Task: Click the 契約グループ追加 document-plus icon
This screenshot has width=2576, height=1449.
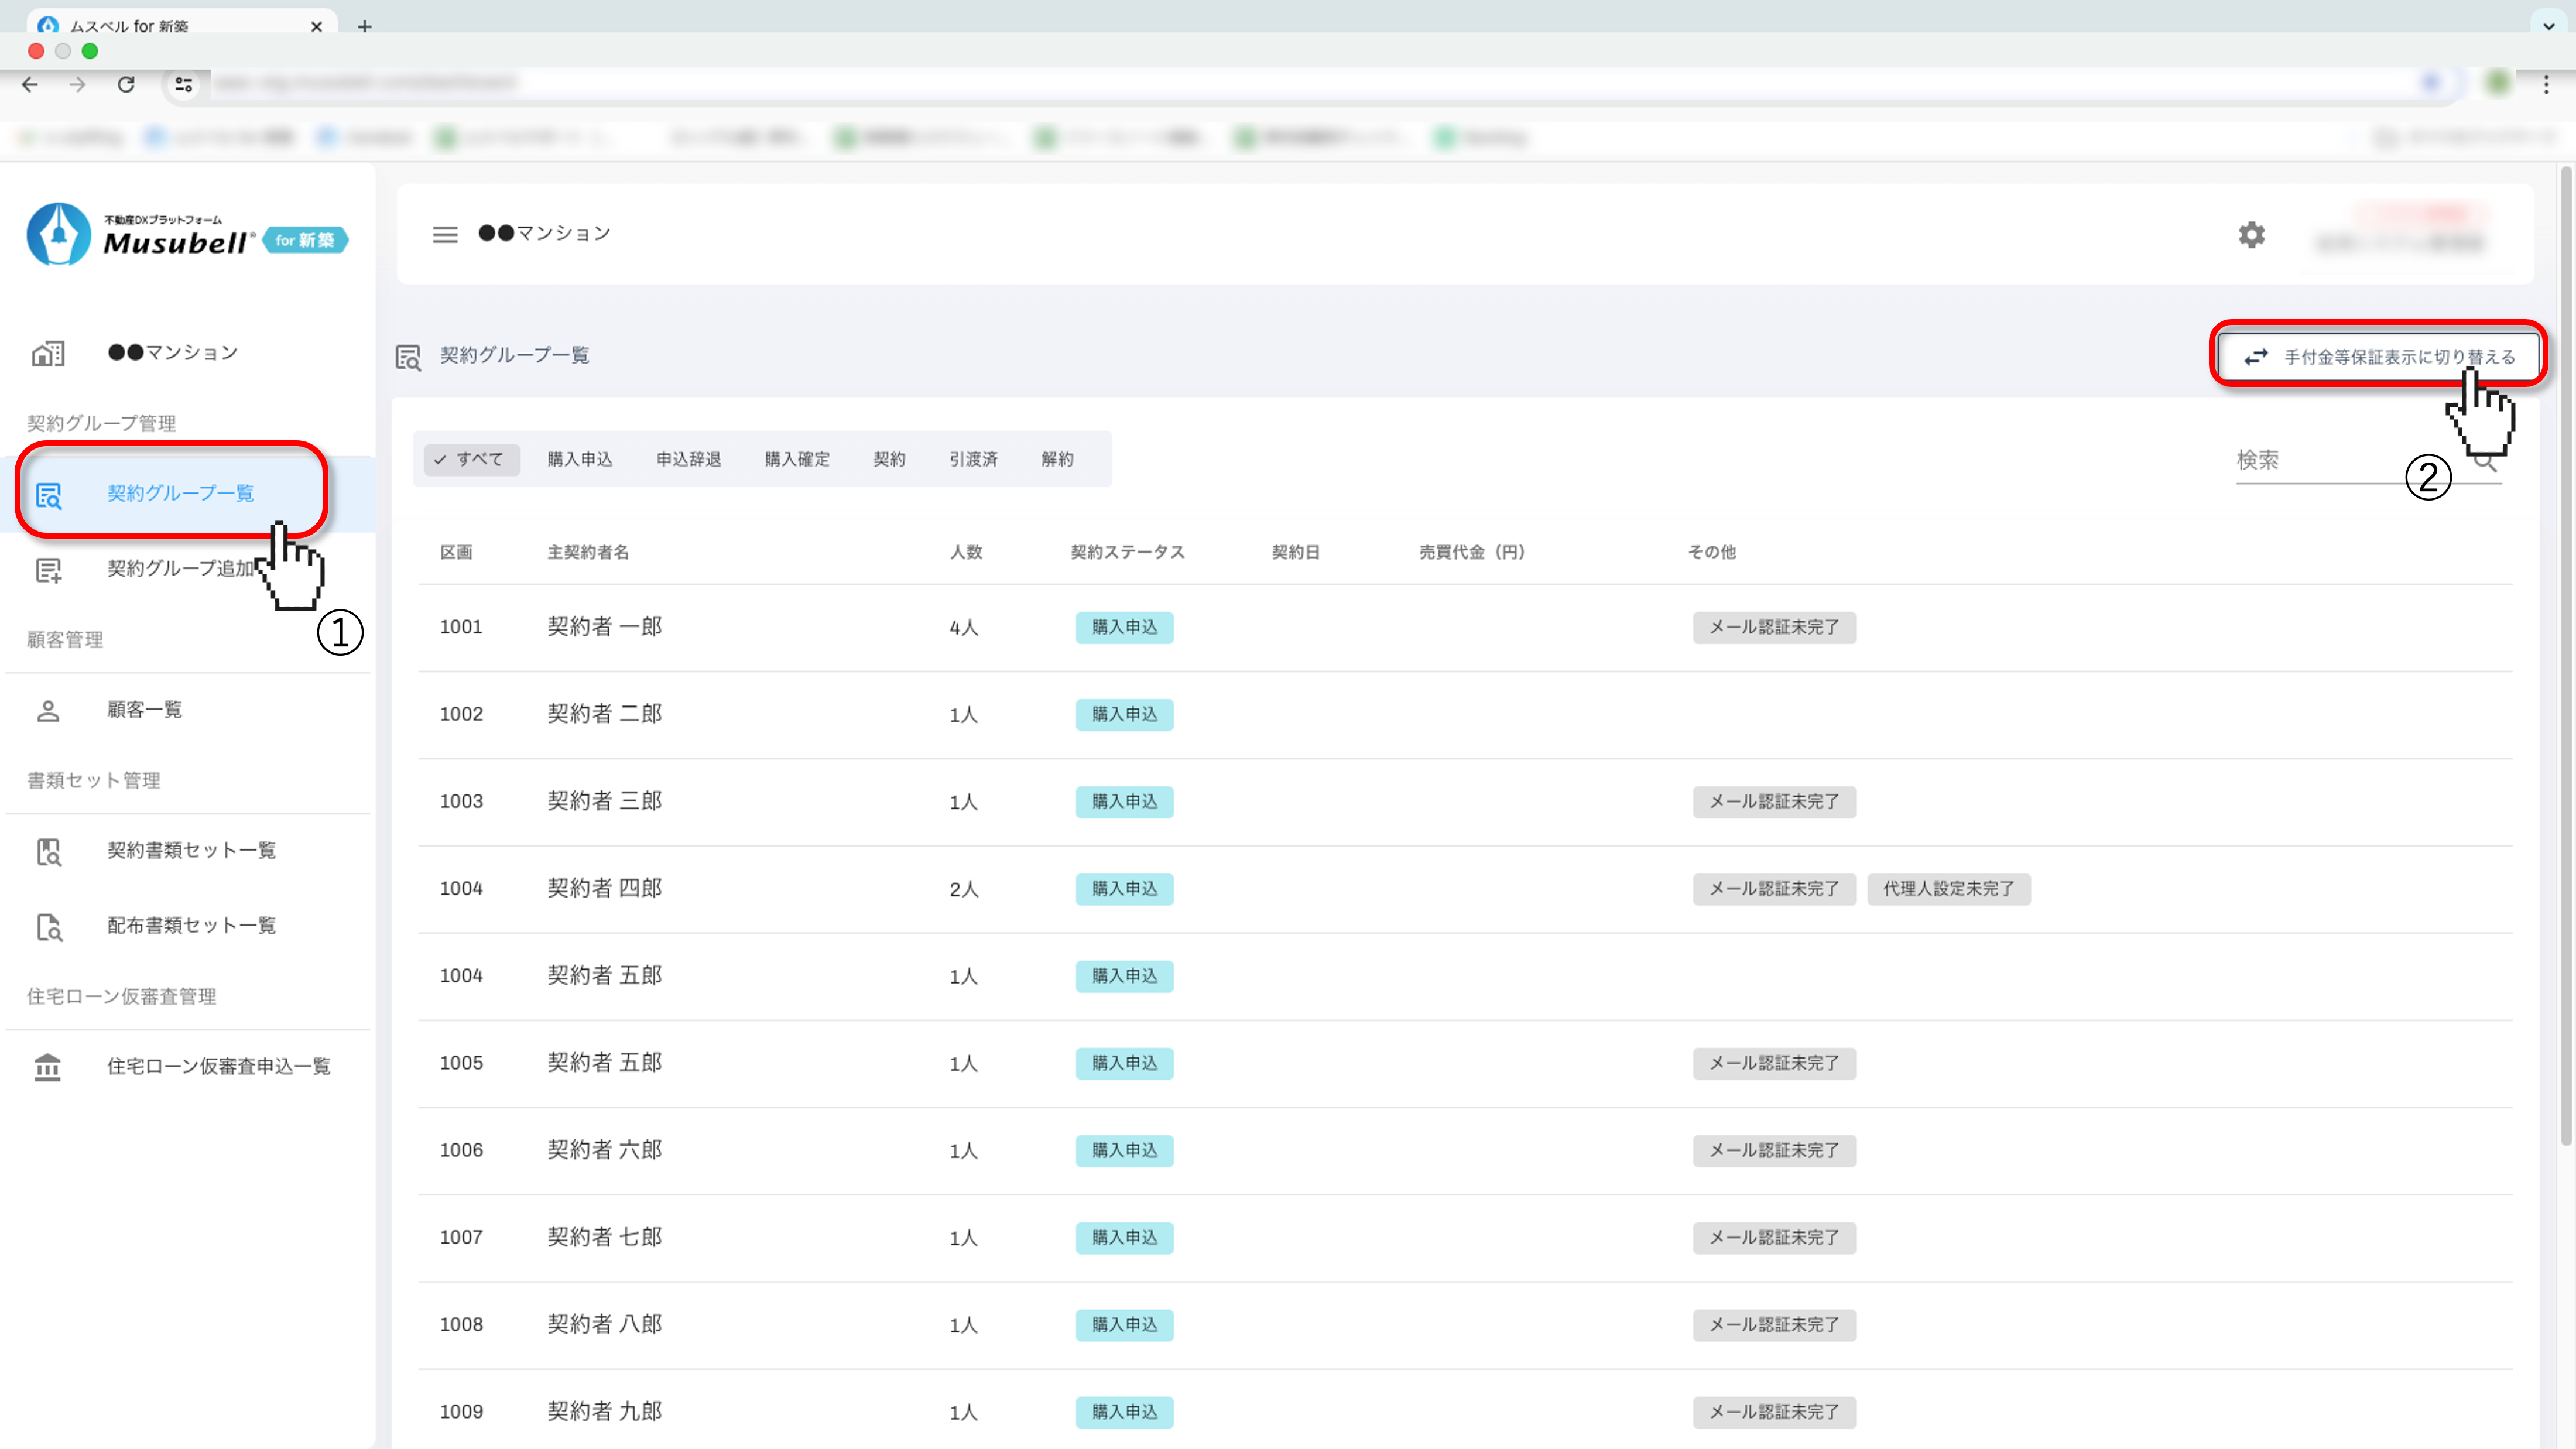Action: pos(48,569)
